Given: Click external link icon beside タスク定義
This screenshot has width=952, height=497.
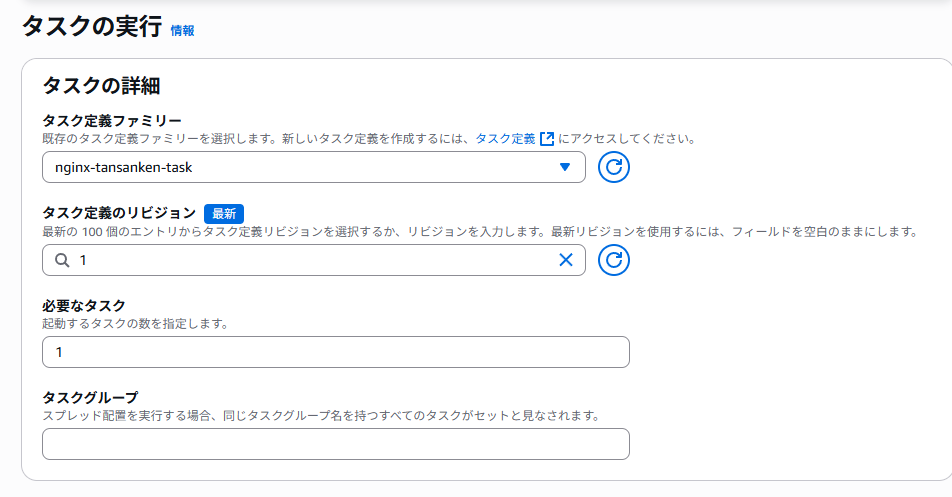Looking at the screenshot, I should (x=546, y=139).
